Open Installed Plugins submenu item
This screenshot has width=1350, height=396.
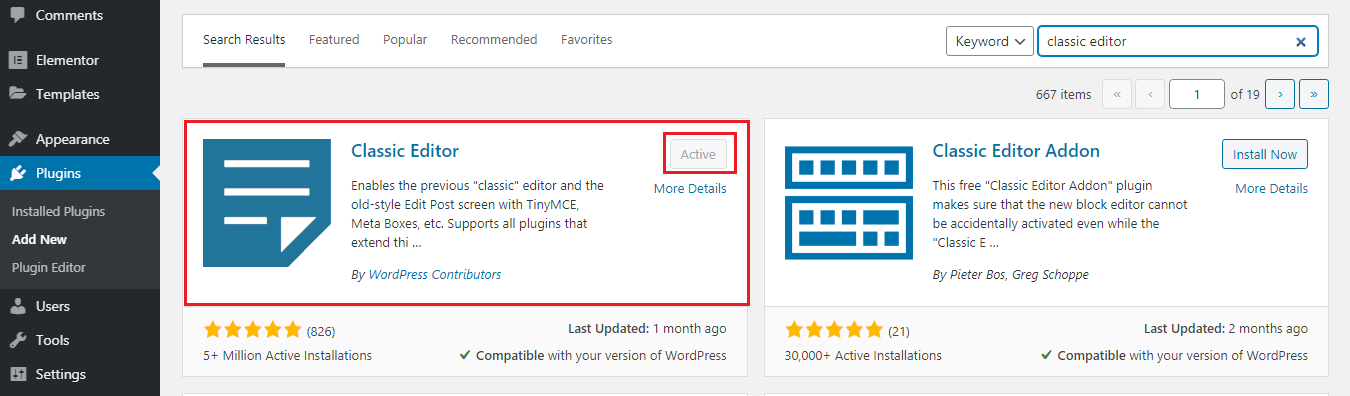[x=58, y=212]
